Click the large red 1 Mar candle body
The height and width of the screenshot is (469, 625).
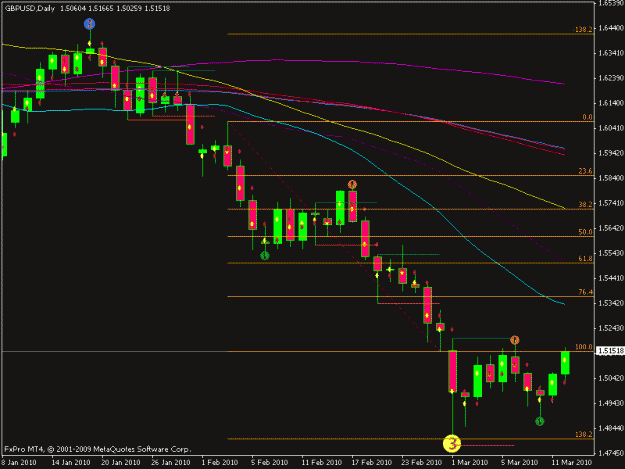[452, 371]
